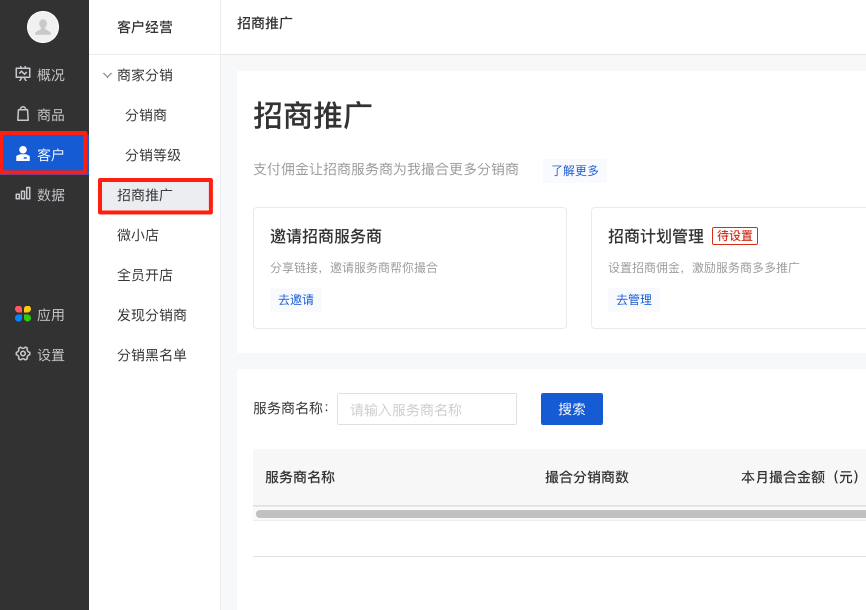This screenshot has width=866, height=610.
Task: Open 全员开店 in the sidebar
Action: tap(145, 275)
